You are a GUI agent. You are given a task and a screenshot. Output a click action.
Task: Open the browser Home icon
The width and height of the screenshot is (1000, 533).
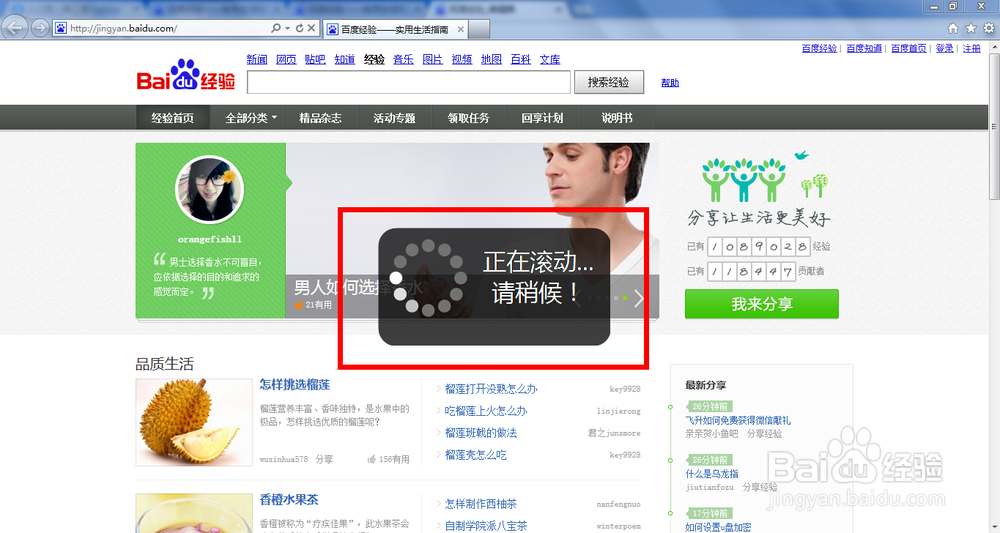pyautogui.click(x=953, y=28)
